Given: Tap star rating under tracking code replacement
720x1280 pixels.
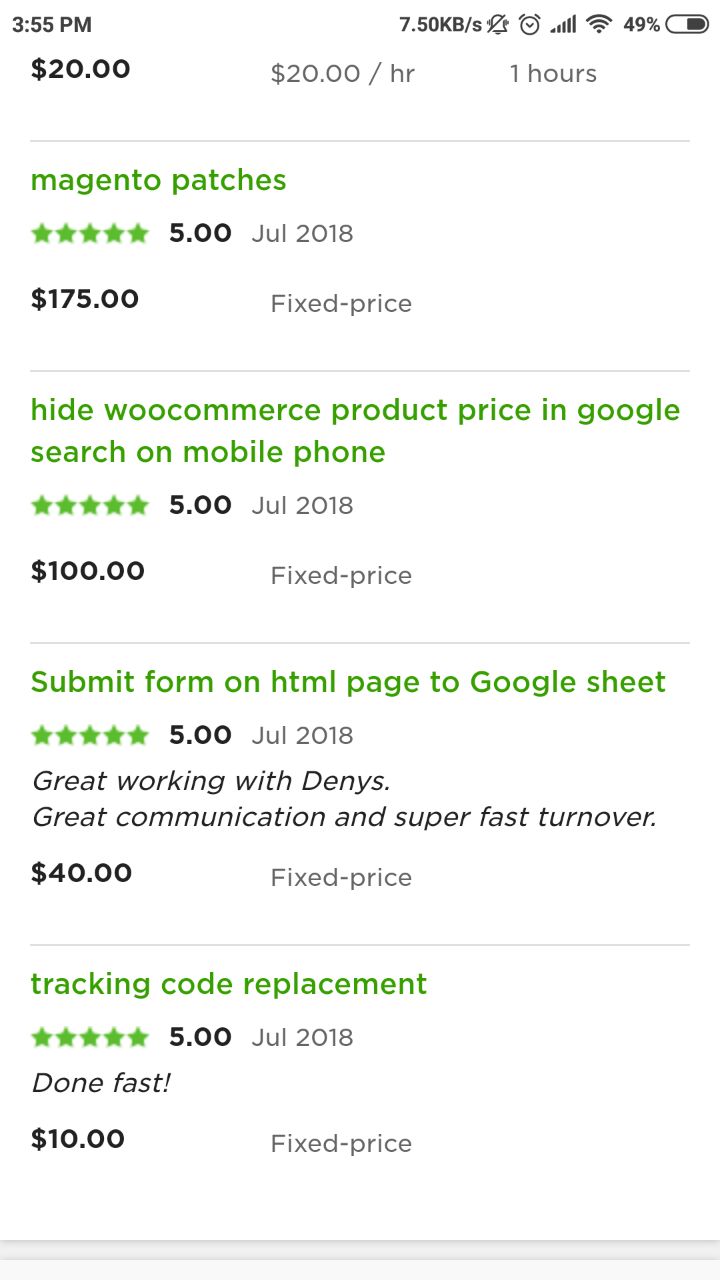Looking at the screenshot, I should pos(90,1038).
